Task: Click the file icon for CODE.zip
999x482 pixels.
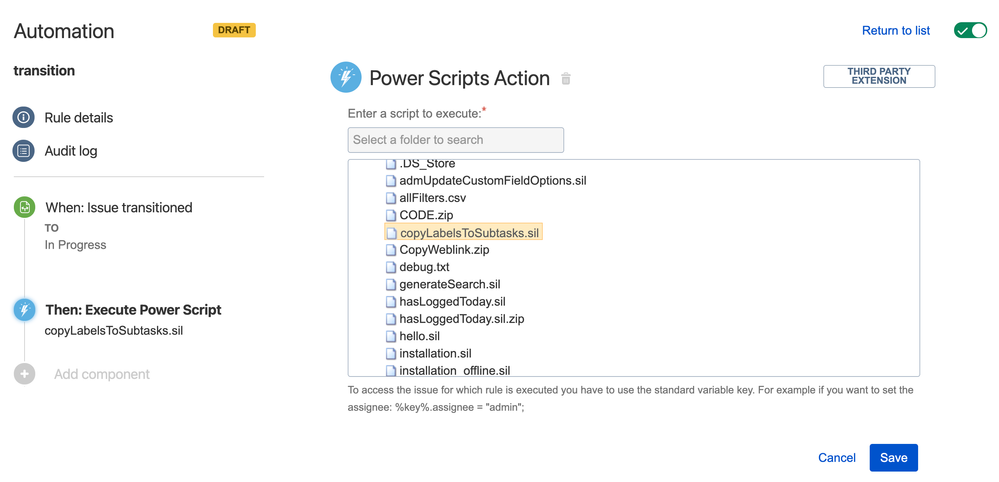Action: (x=391, y=215)
